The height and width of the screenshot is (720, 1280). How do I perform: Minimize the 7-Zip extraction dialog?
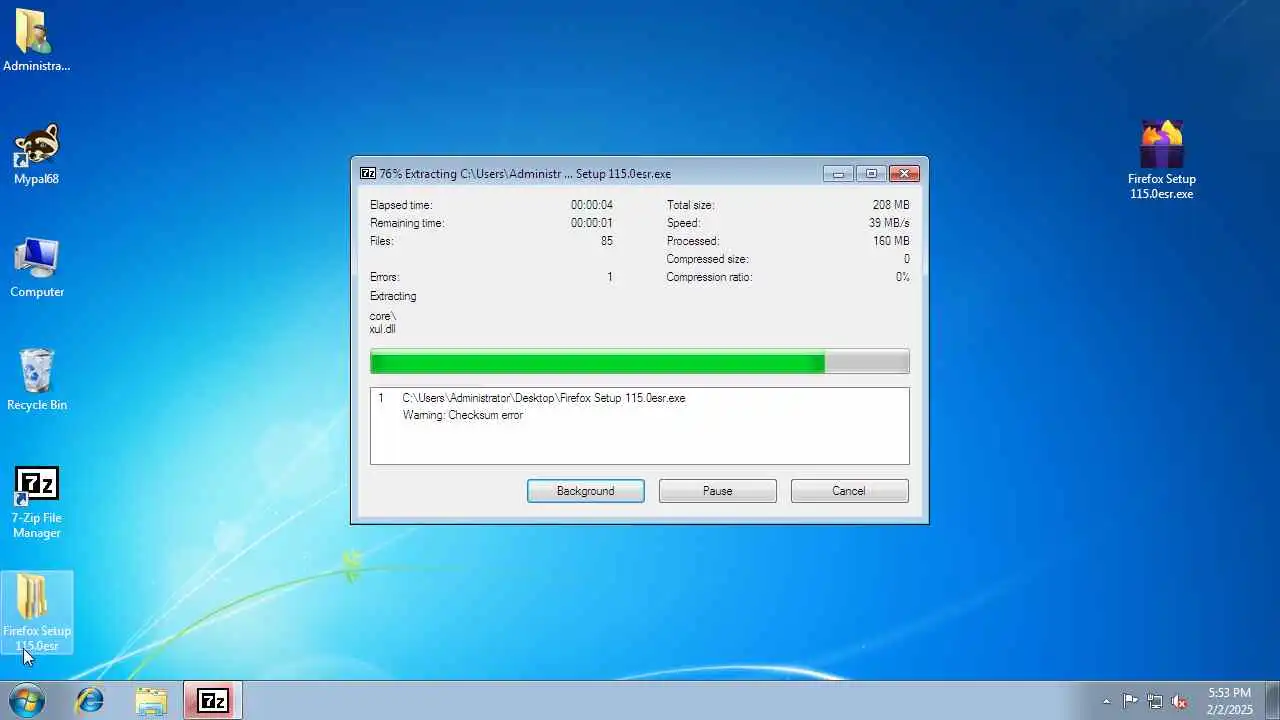click(838, 174)
